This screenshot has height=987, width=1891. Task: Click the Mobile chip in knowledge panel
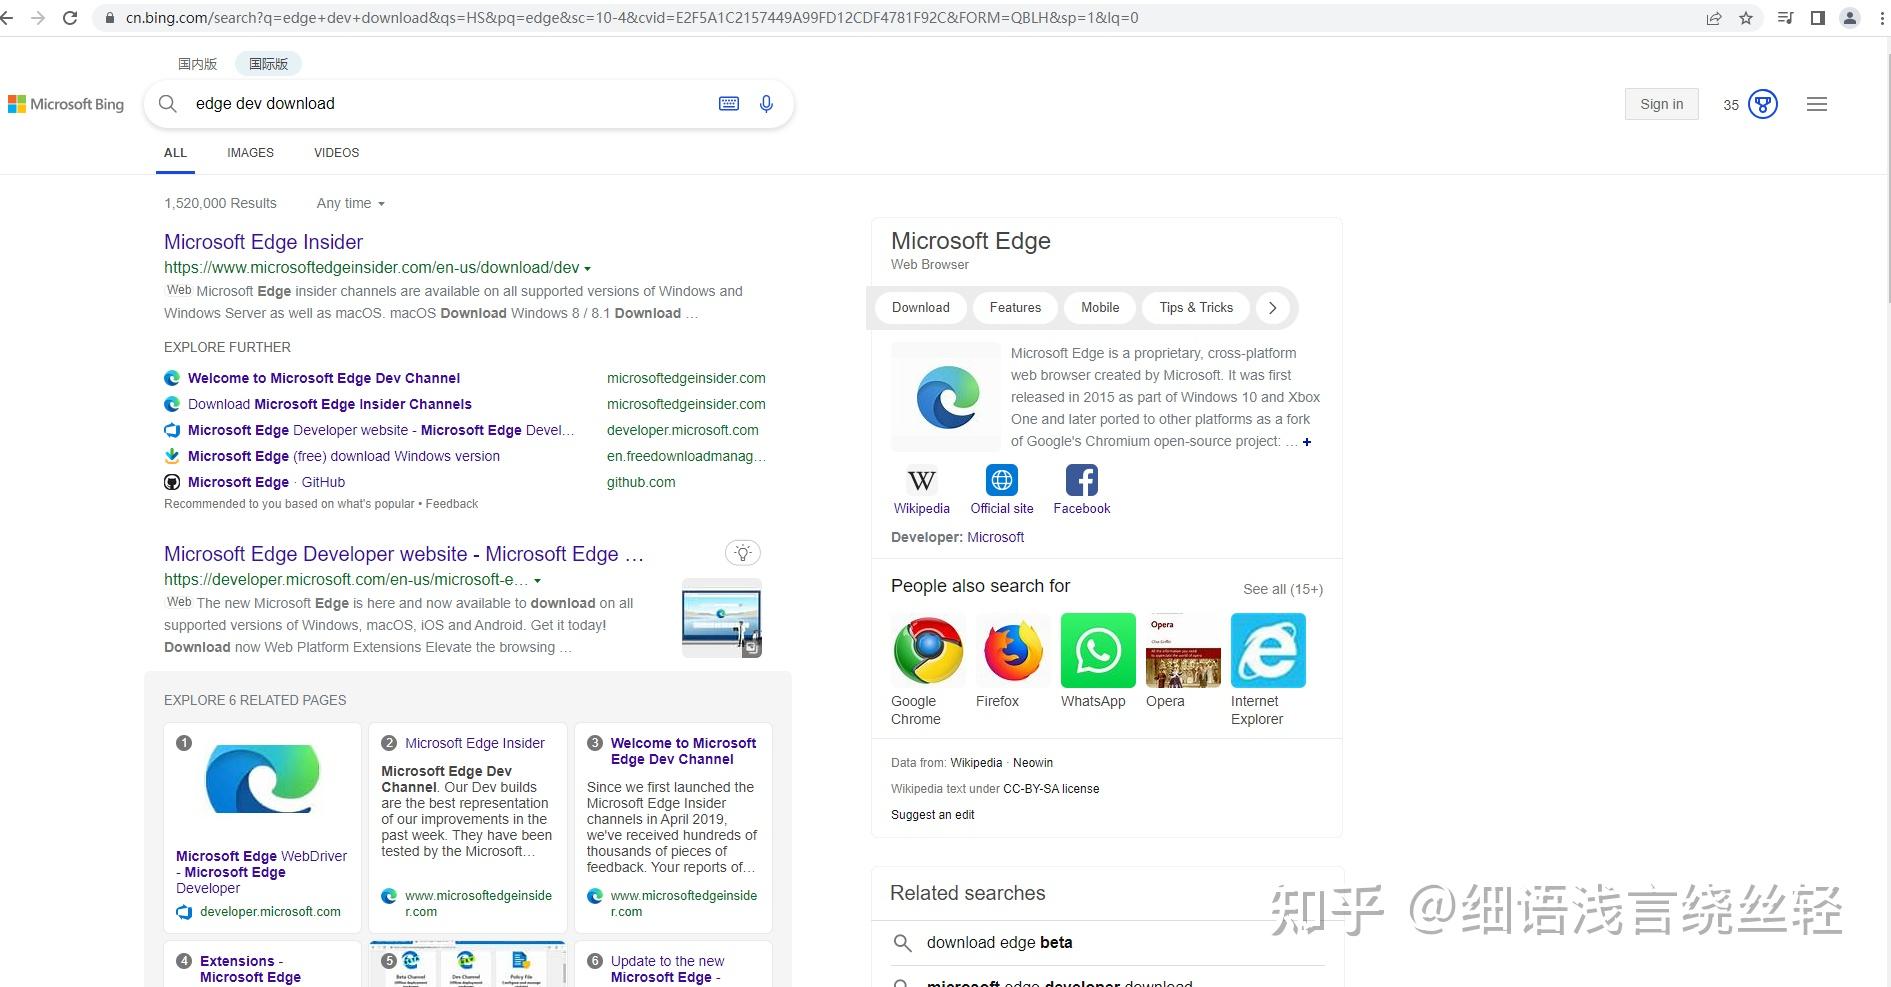(x=1100, y=308)
